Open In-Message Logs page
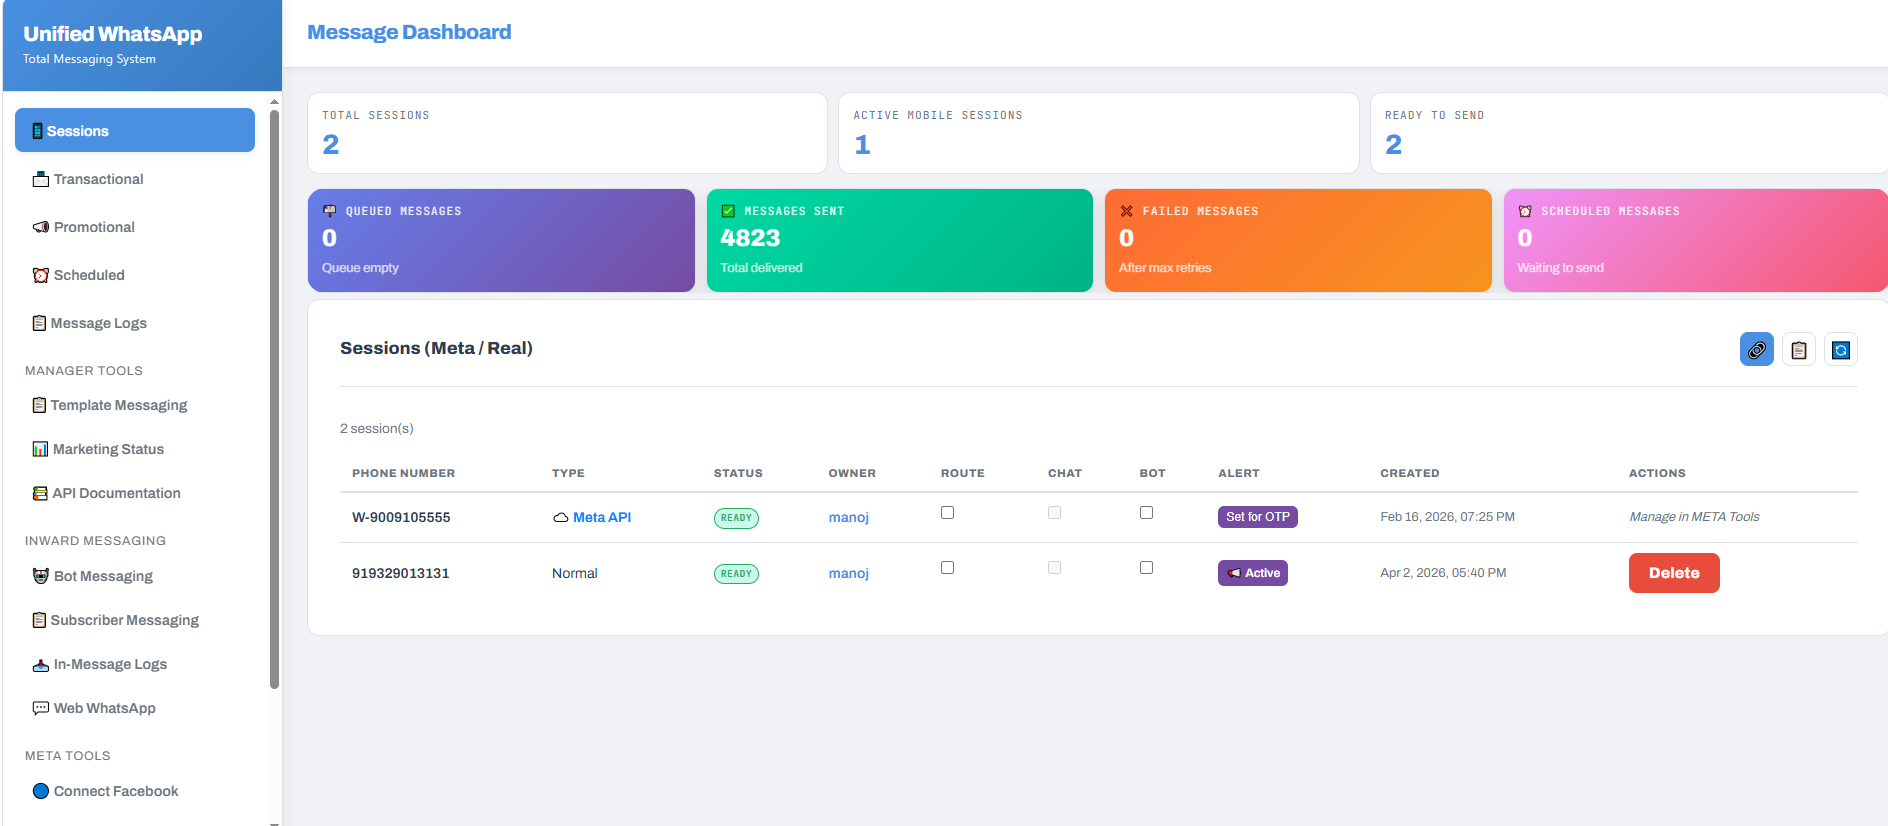This screenshot has width=1888, height=826. 135,664
